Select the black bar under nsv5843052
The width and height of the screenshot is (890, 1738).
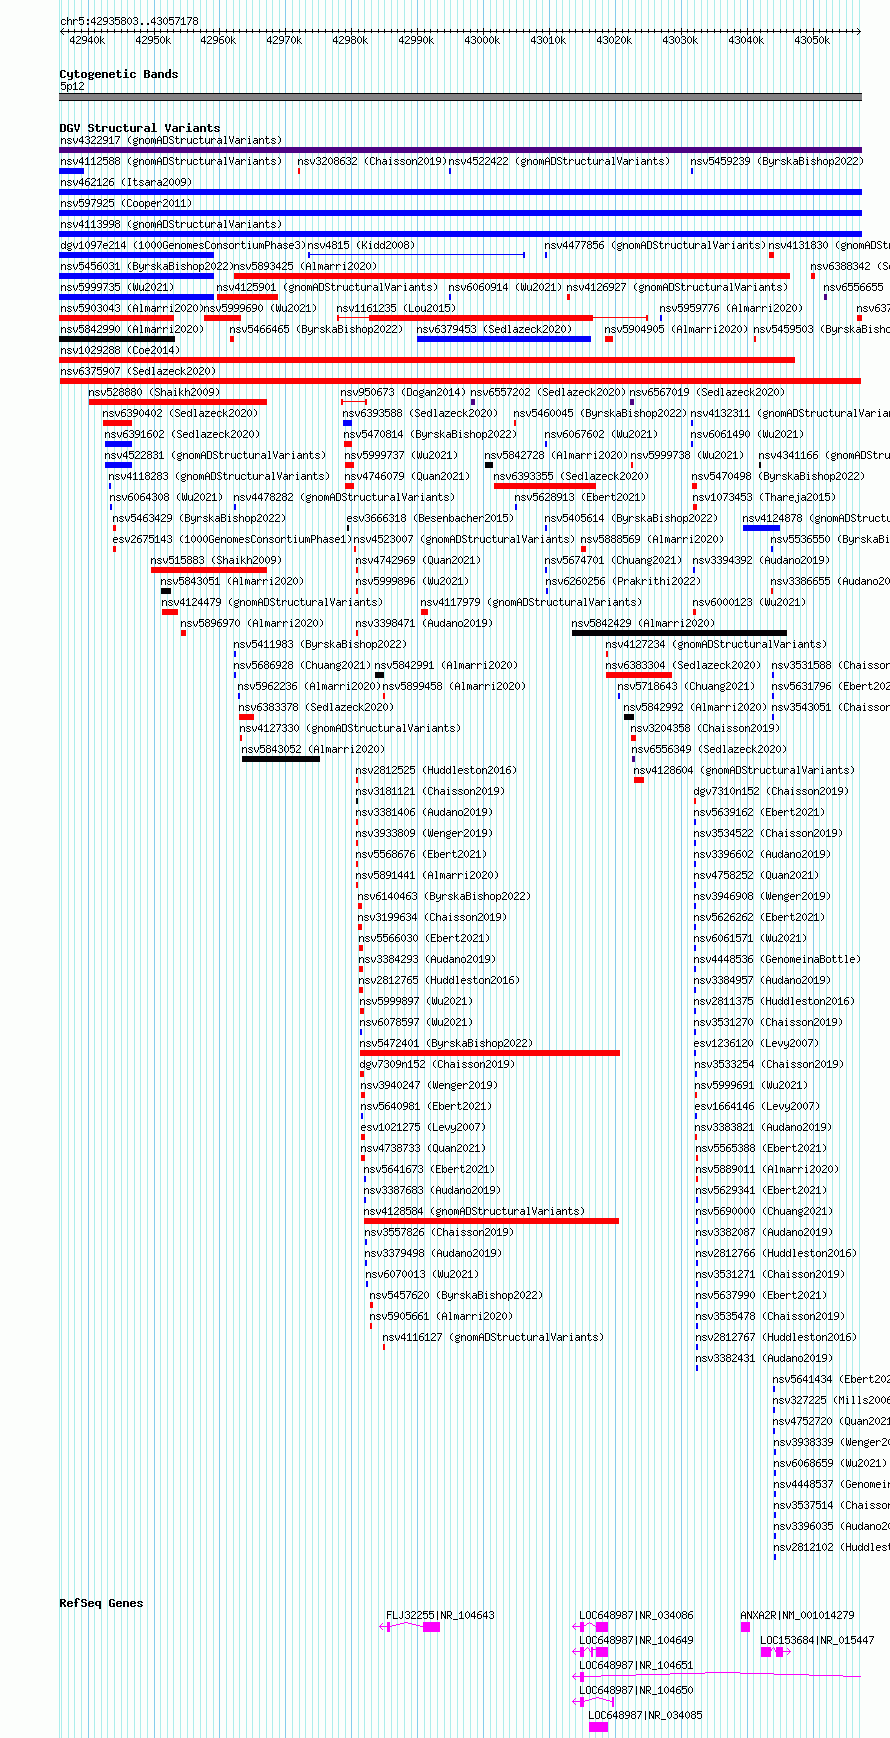tap(281, 759)
